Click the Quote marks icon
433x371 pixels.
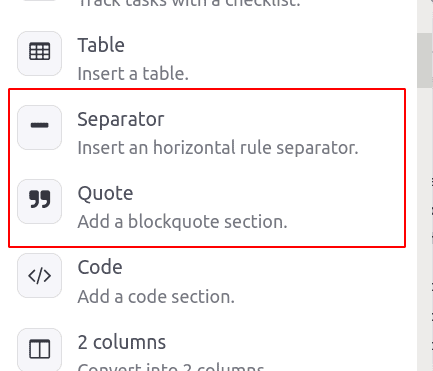(x=39, y=201)
